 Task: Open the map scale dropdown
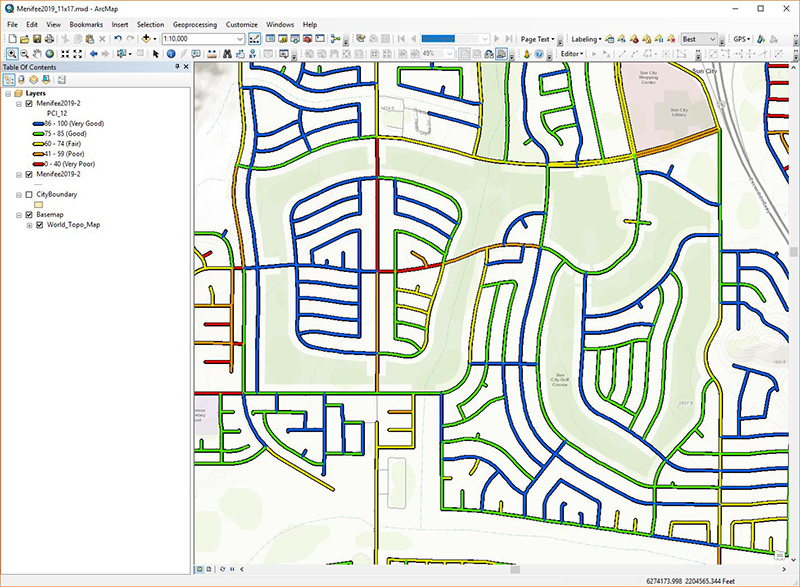(x=239, y=38)
